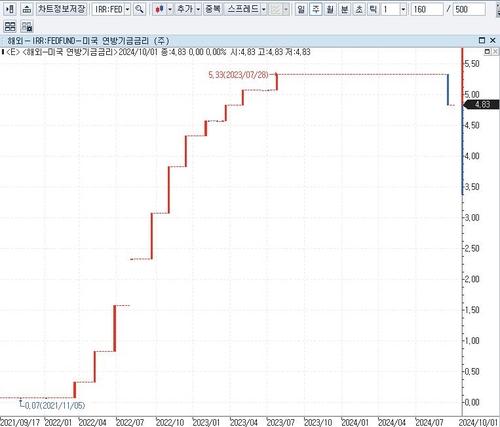Click the total count field showing 500

(469, 9)
